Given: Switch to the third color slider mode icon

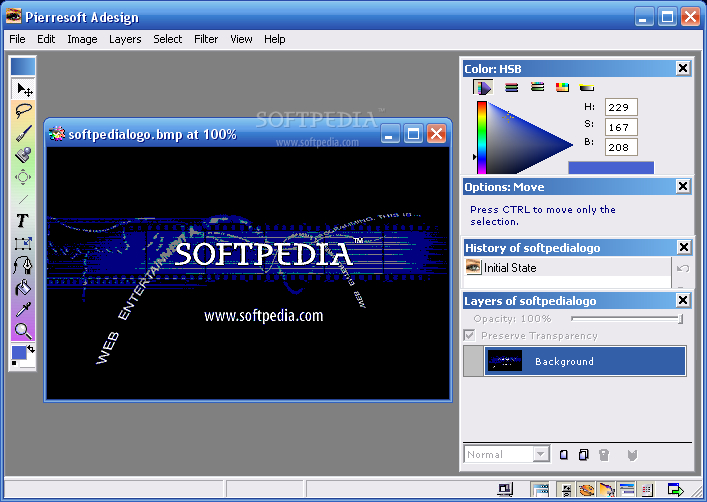Looking at the screenshot, I should click(537, 87).
